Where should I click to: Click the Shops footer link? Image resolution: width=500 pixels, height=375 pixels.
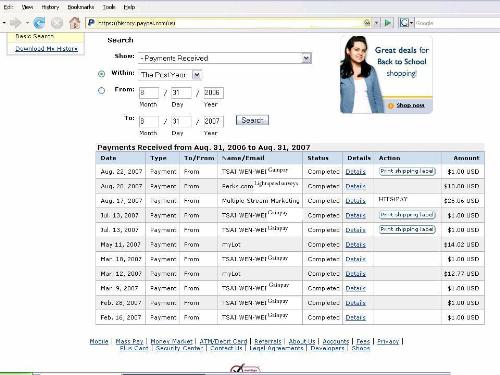[x=361, y=348]
